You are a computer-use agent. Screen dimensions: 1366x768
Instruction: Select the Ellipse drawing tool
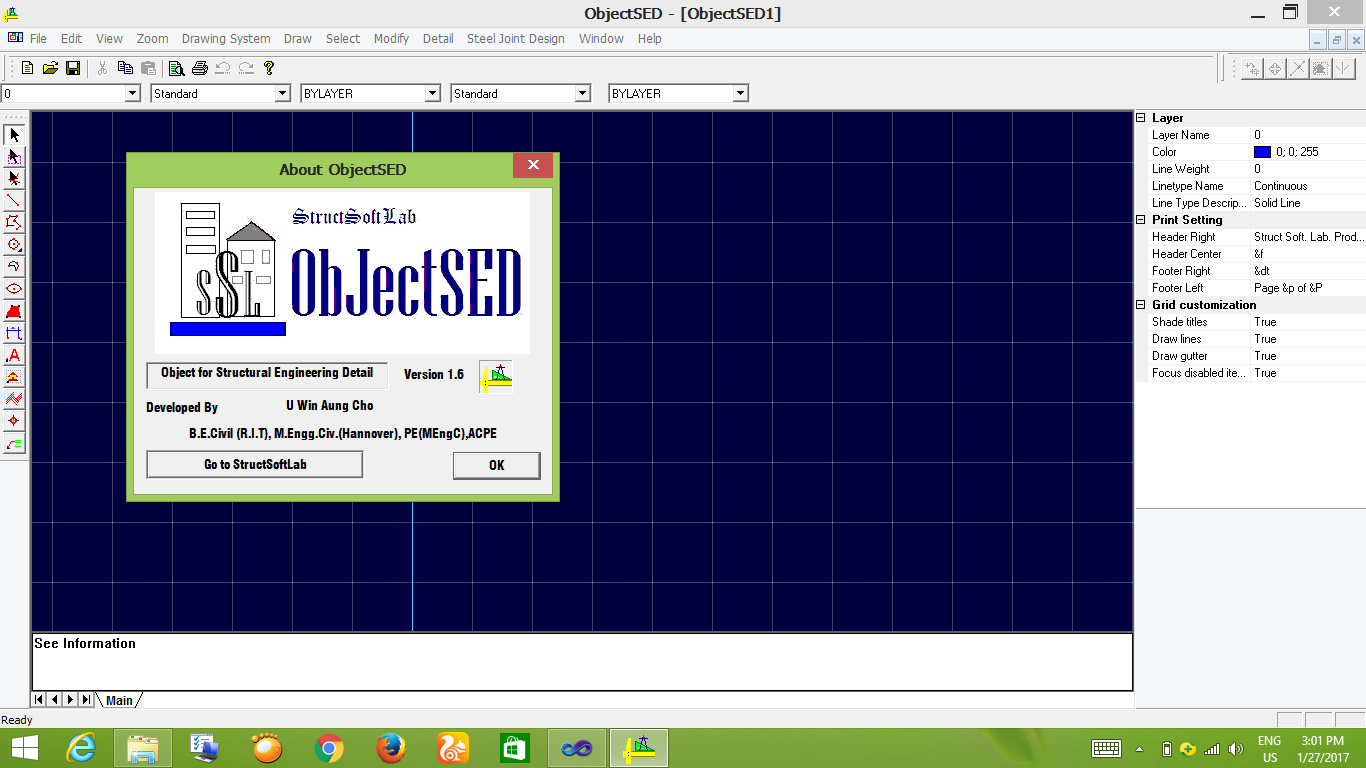14,289
